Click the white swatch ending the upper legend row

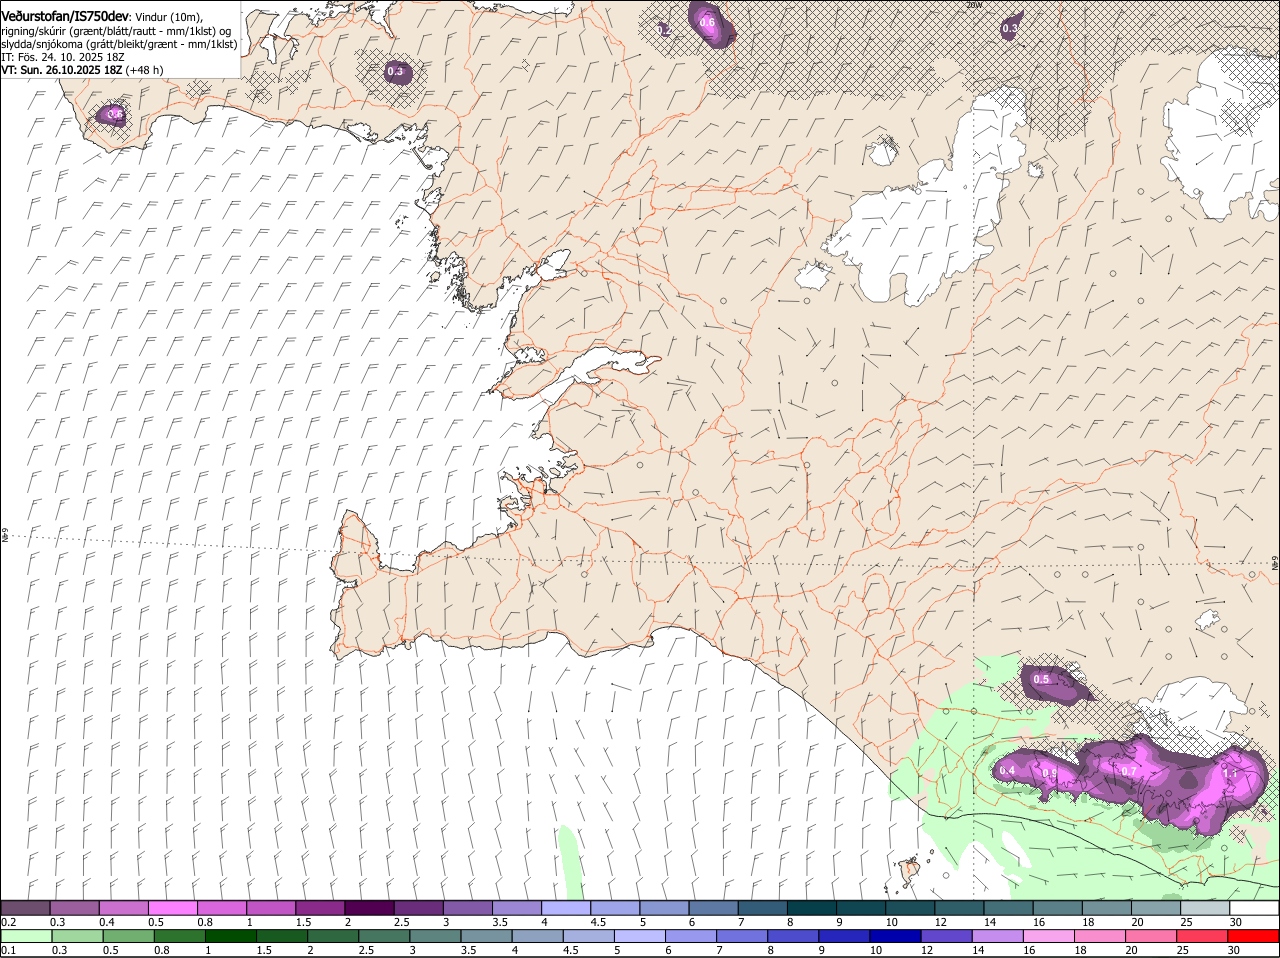[x=1255, y=908]
